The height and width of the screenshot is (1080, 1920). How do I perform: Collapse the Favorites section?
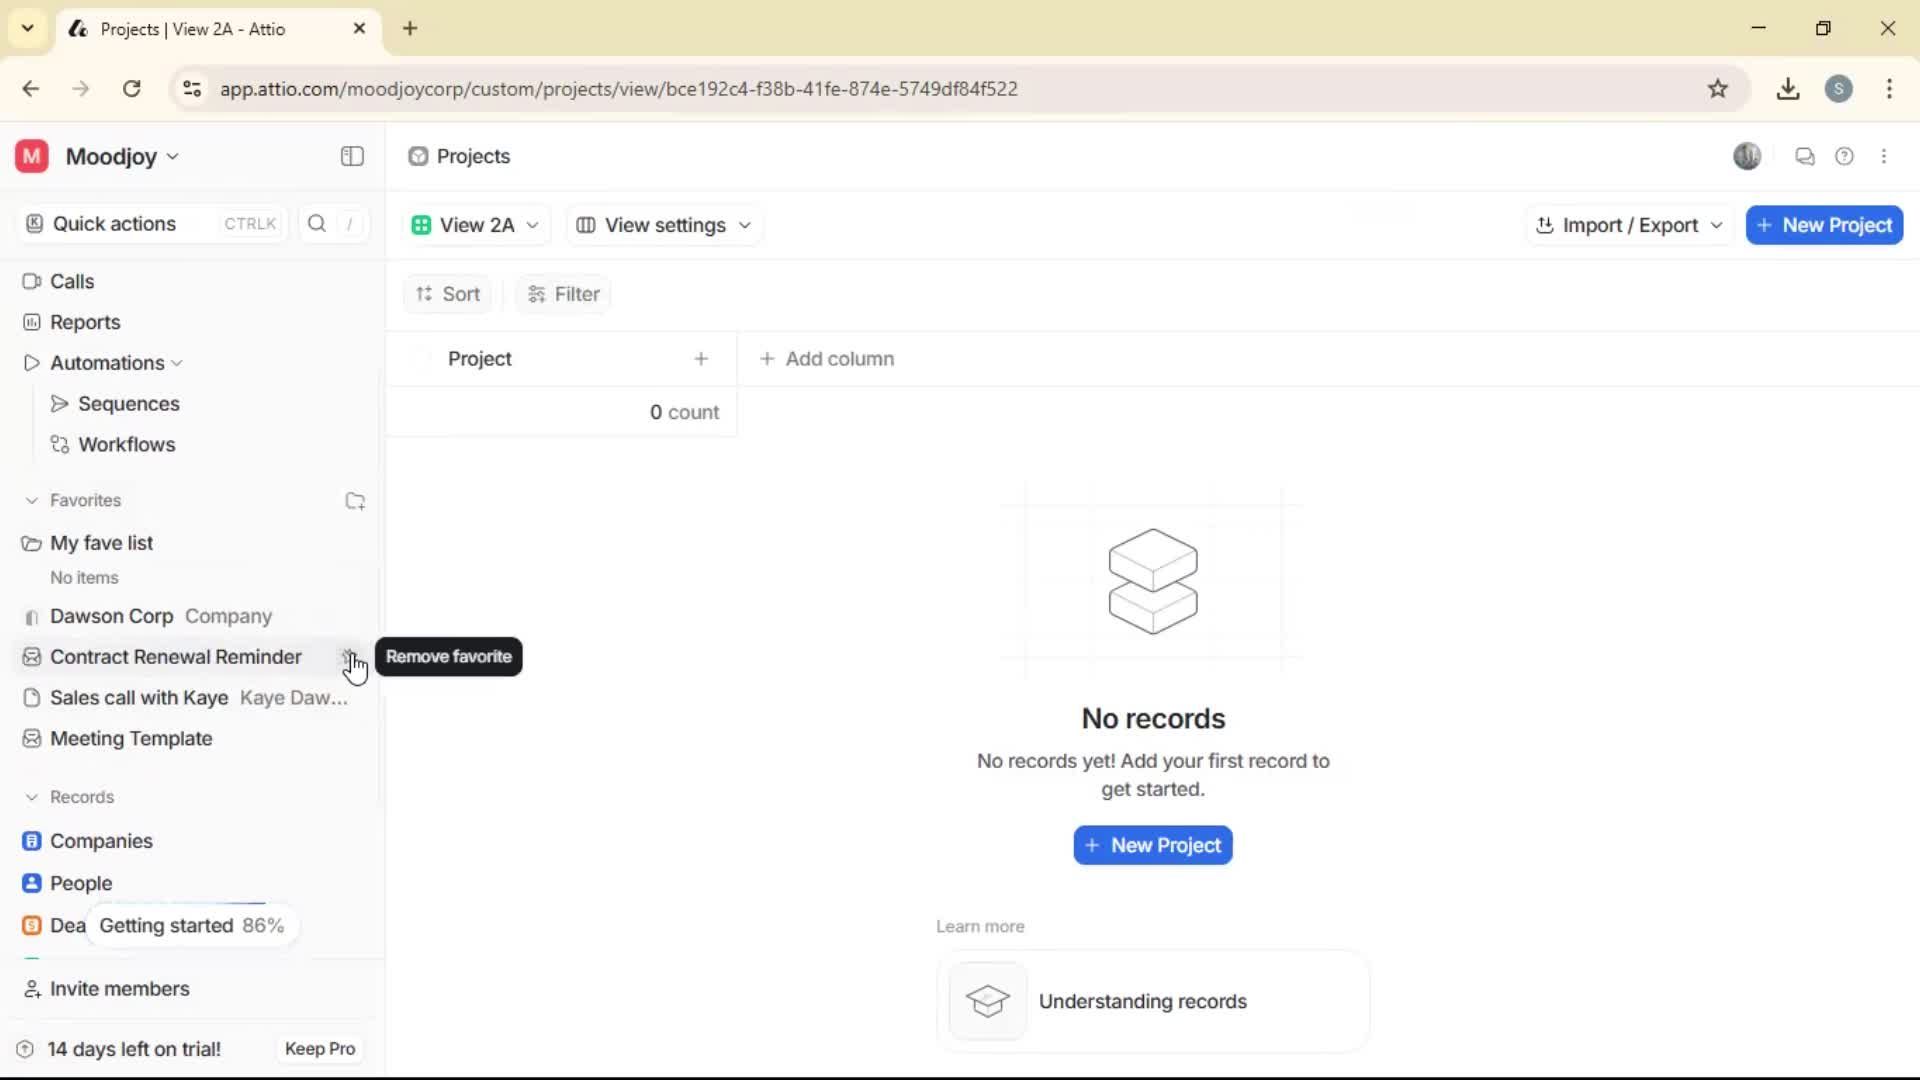coord(31,500)
